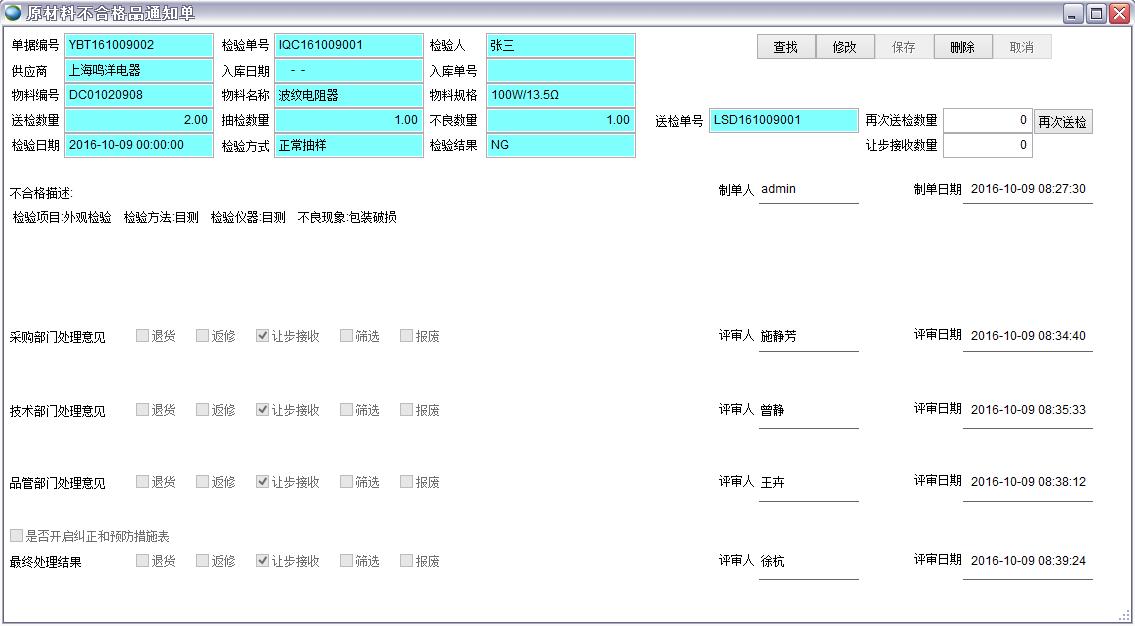Click the 删除 delete button

click(961, 46)
